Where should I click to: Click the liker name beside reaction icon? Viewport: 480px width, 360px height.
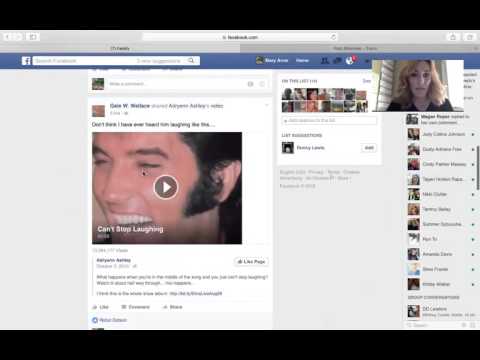click(x=113, y=320)
